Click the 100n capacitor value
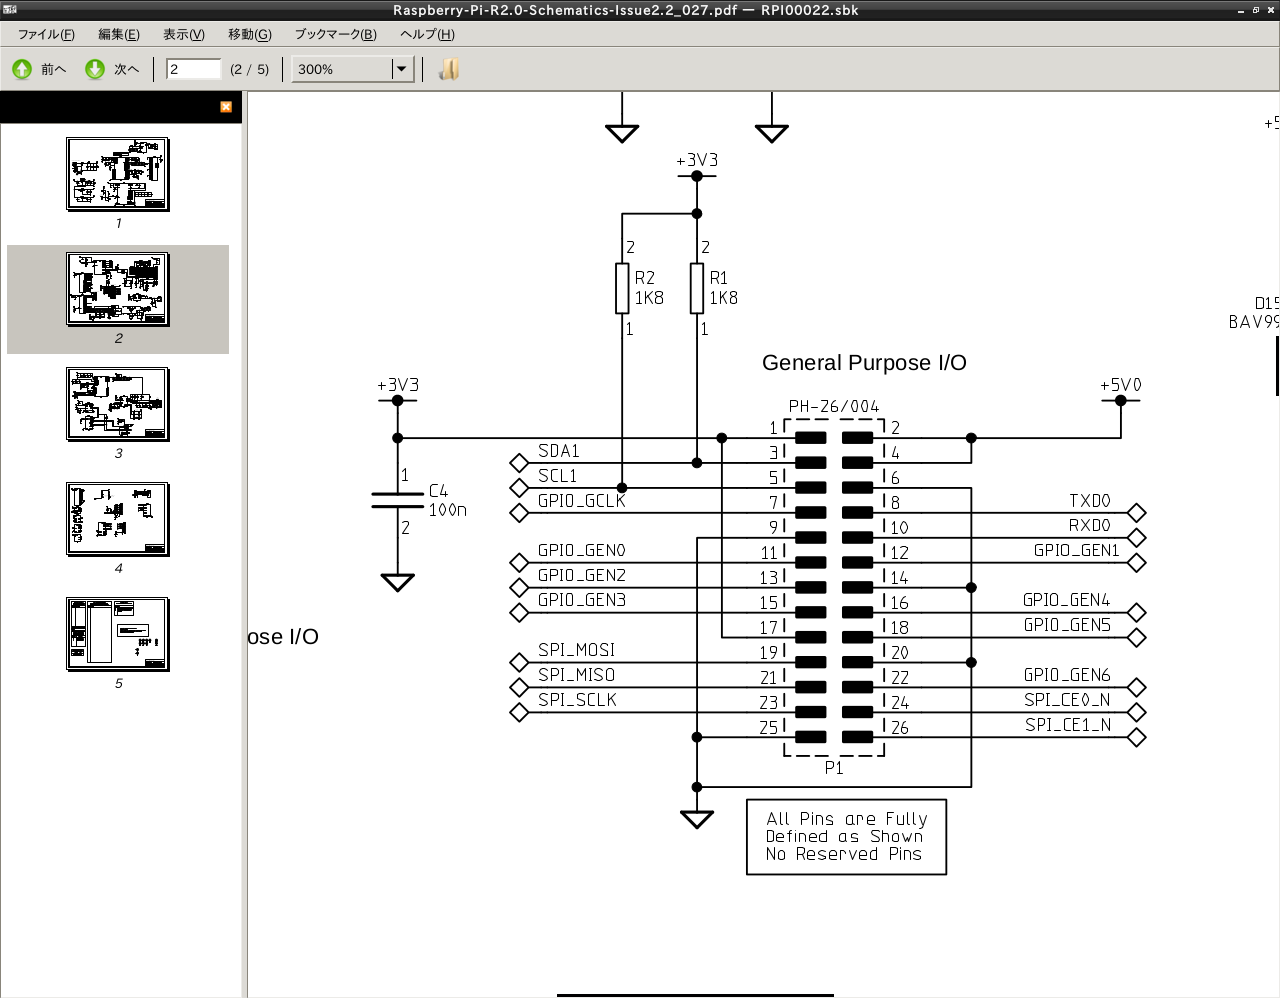This screenshot has height=998, width=1280. point(447,510)
